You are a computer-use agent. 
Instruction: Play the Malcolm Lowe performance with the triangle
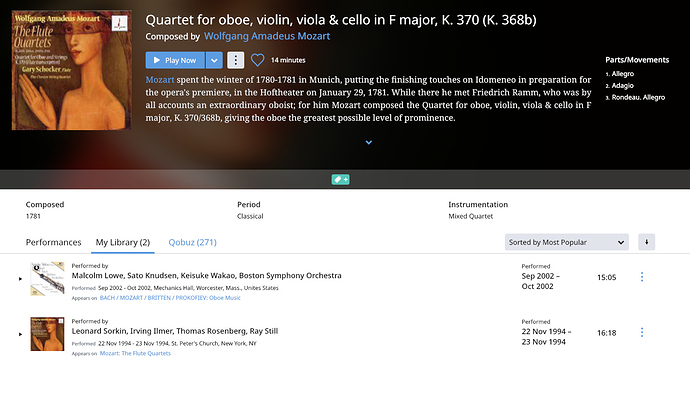pyautogui.click(x=20, y=279)
